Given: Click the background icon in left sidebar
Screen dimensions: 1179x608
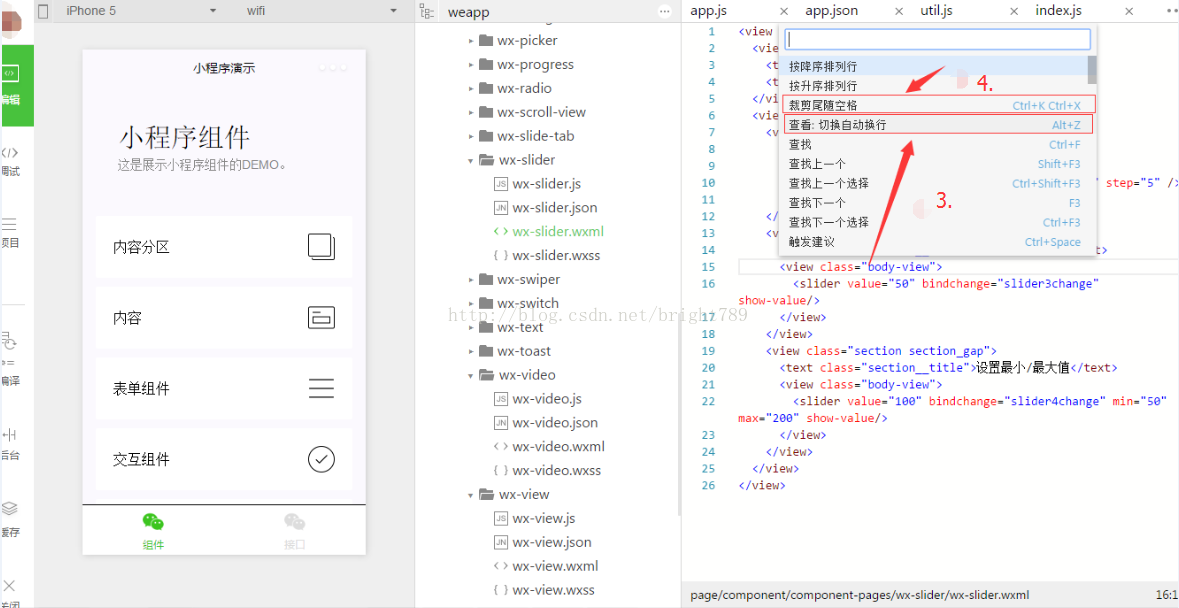Looking at the screenshot, I should pyautogui.click(x=10, y=435).
